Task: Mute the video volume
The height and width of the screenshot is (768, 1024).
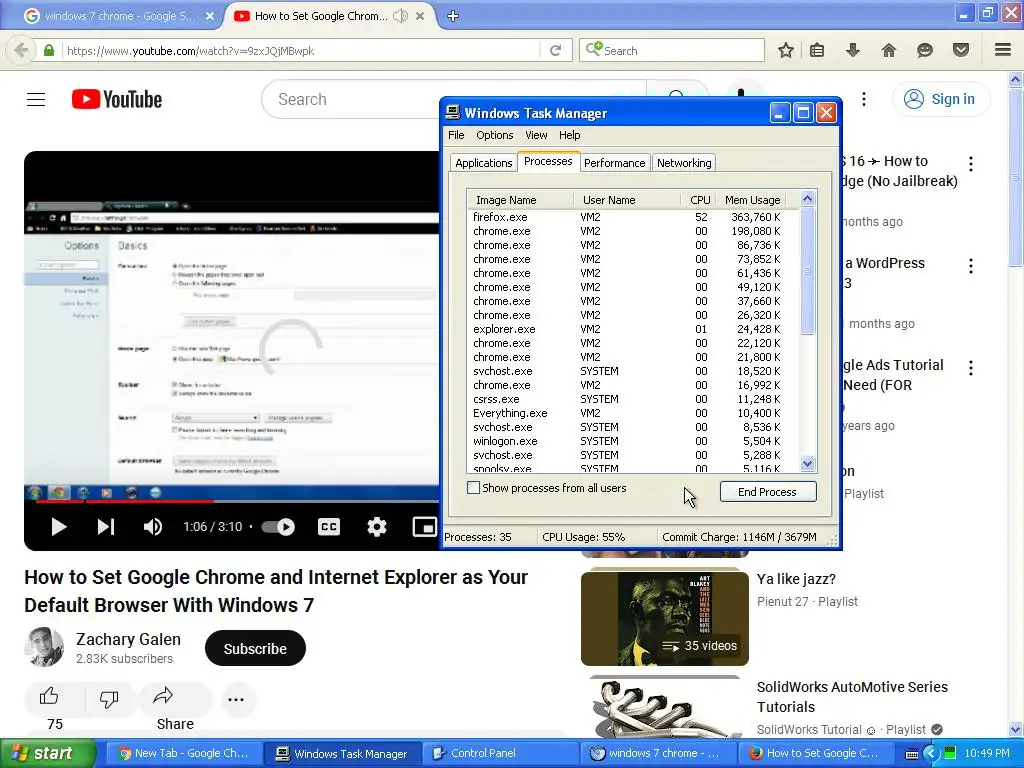Action: point(152,526)
